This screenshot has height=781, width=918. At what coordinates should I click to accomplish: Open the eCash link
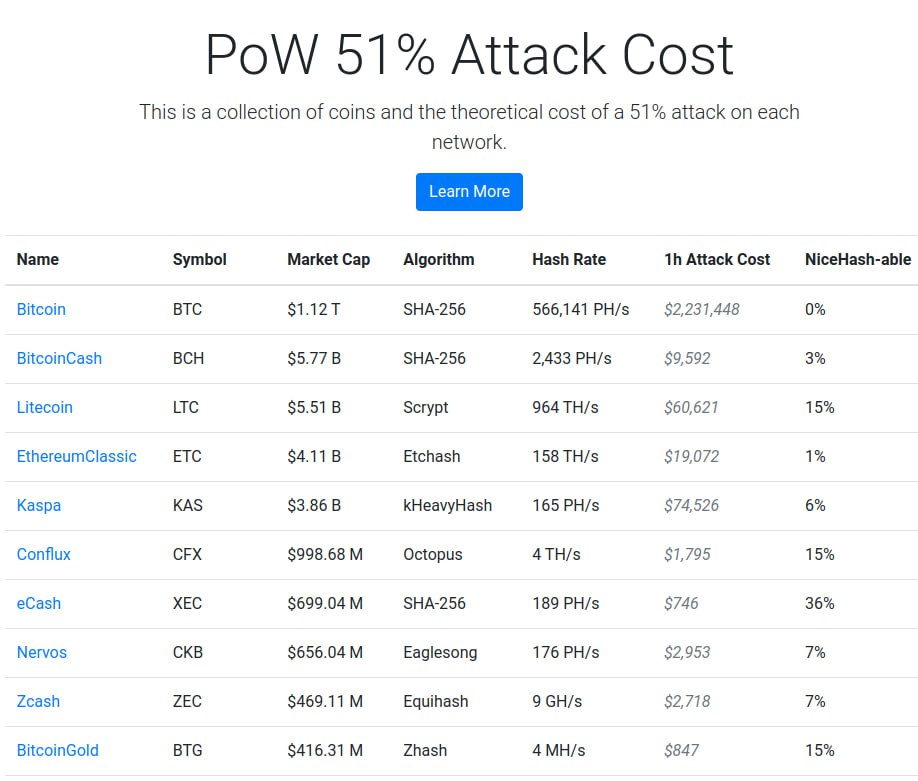pos(39,604)
